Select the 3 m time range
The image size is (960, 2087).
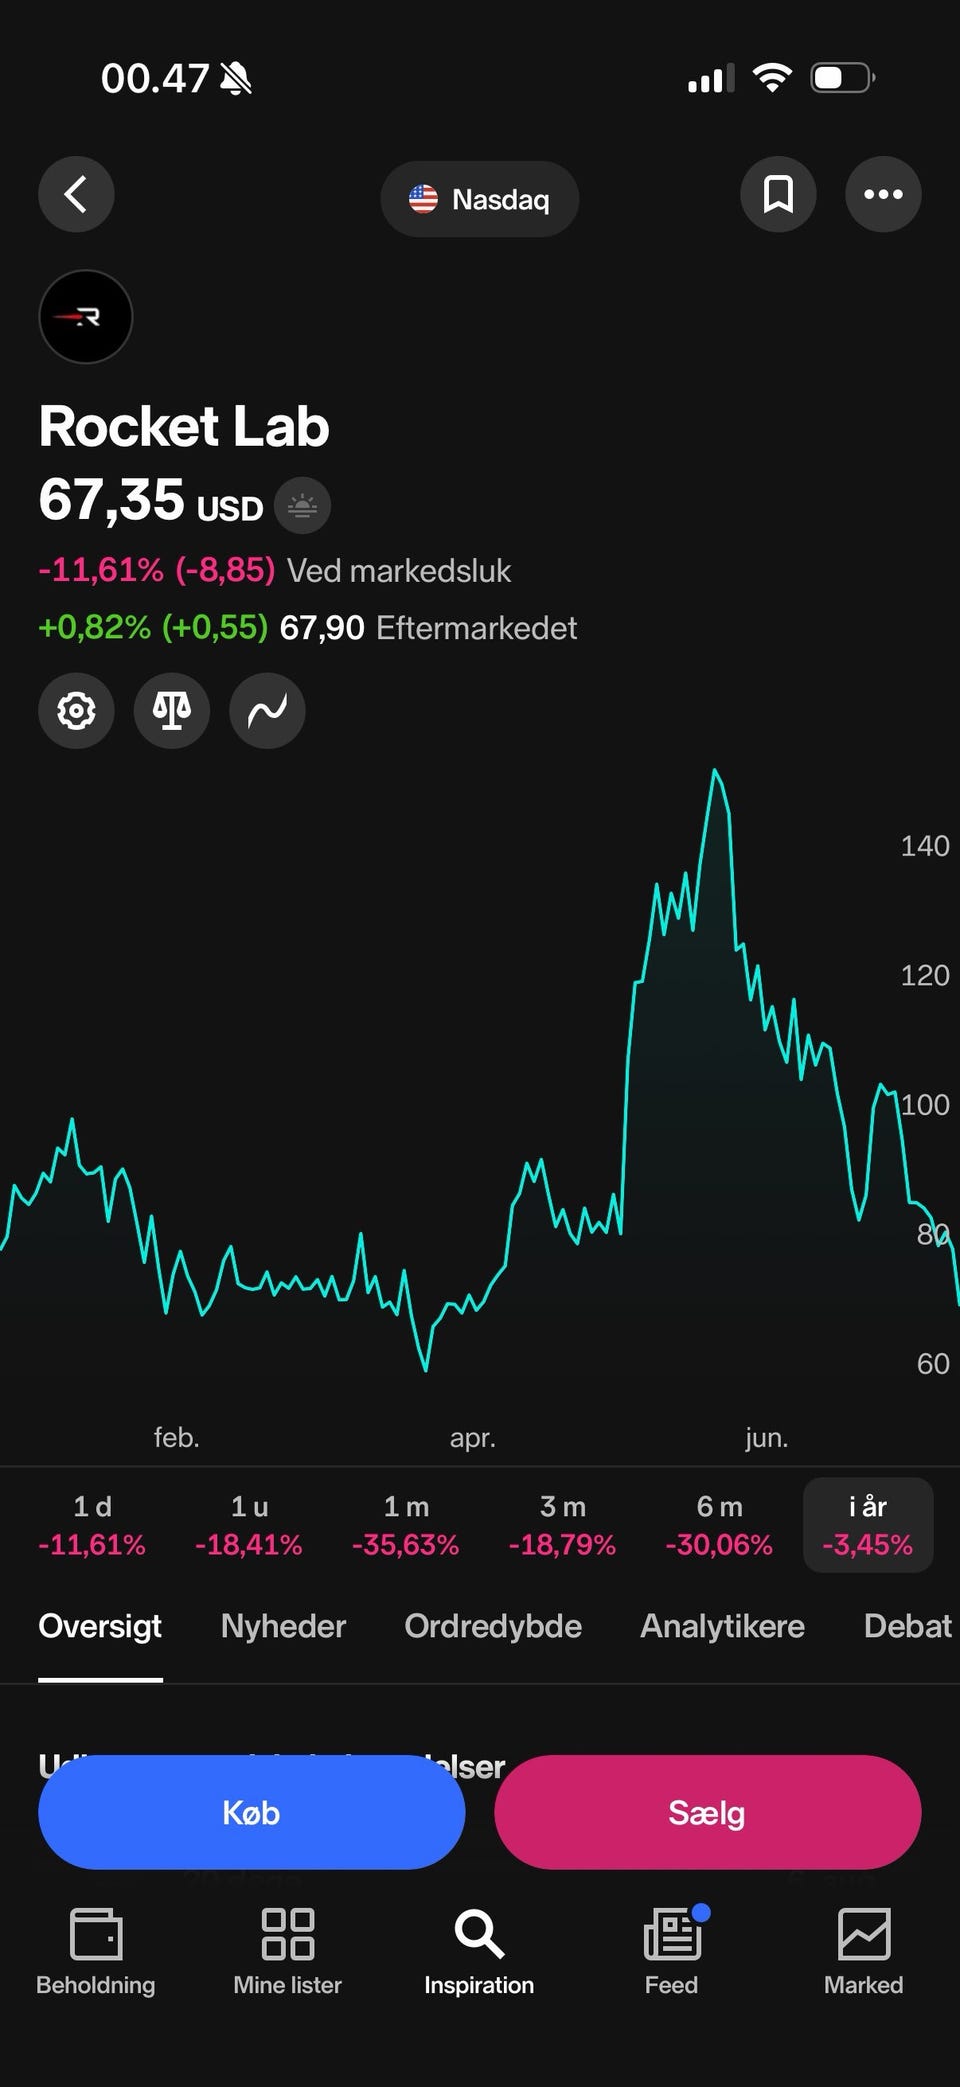[562, 1525]
